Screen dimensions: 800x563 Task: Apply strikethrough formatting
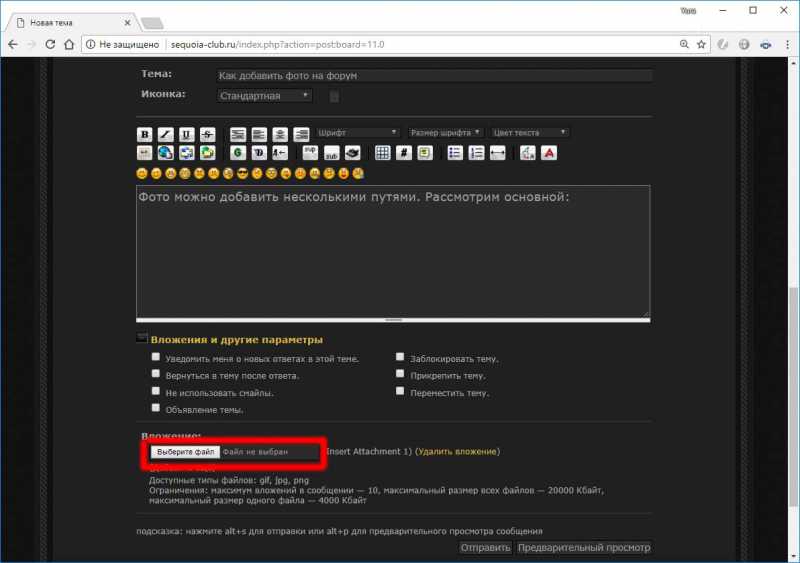click(206, 133)
